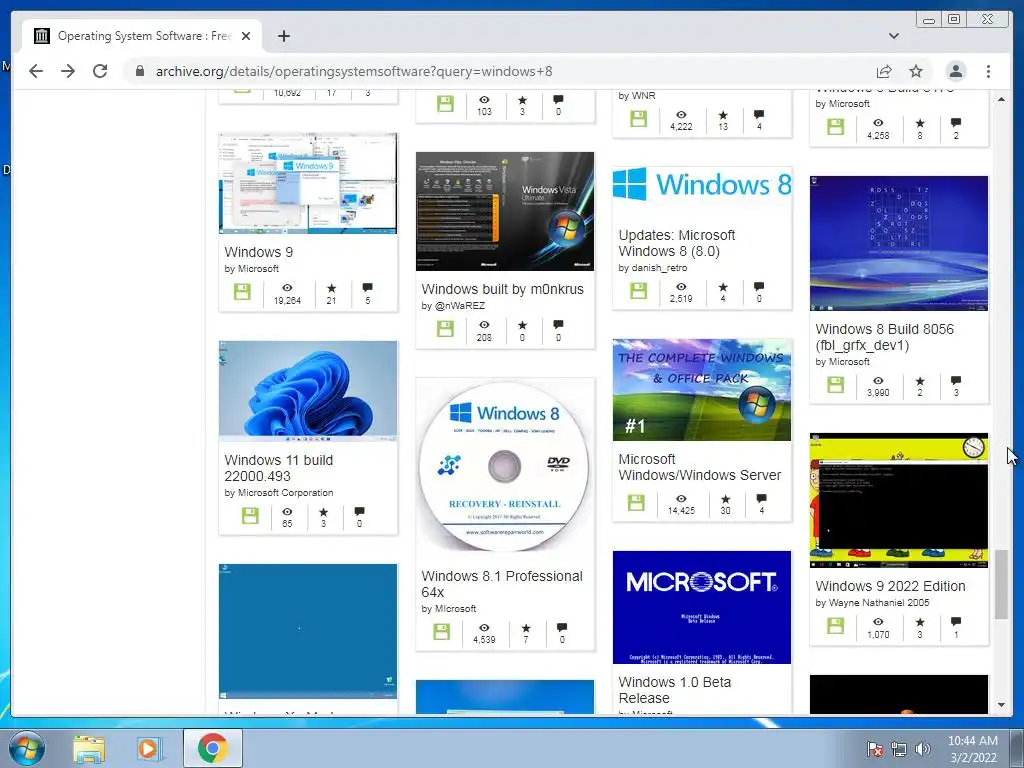This screenshot has width=1024, height=768.
Task: Open Windows 8 Build 8056 (fbl_grfx_dev1) title
Action: tap(884, 337)
